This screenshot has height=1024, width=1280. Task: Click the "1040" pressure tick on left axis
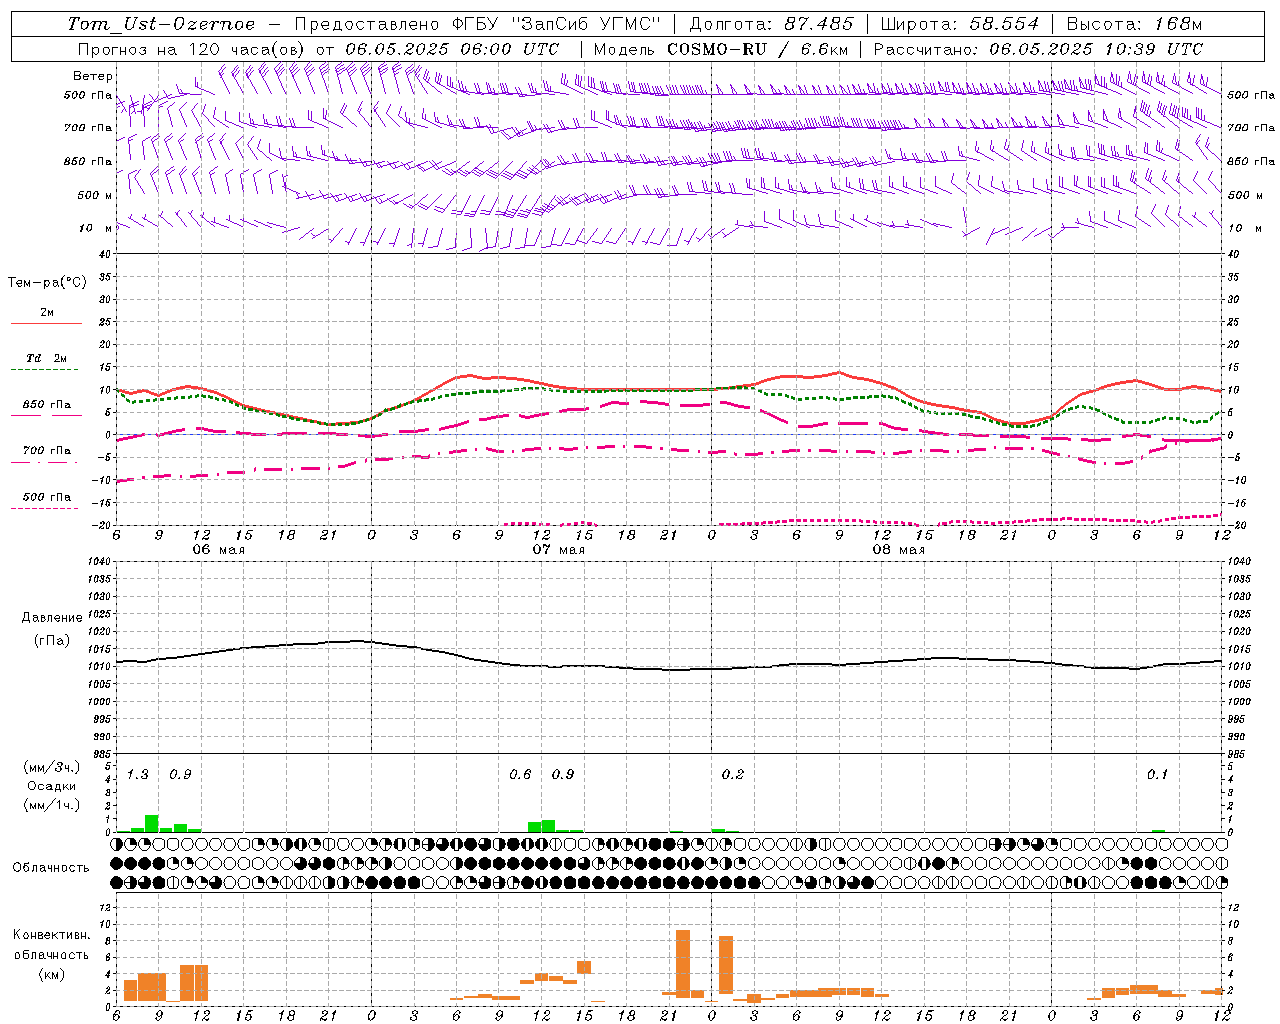[100, 561]
